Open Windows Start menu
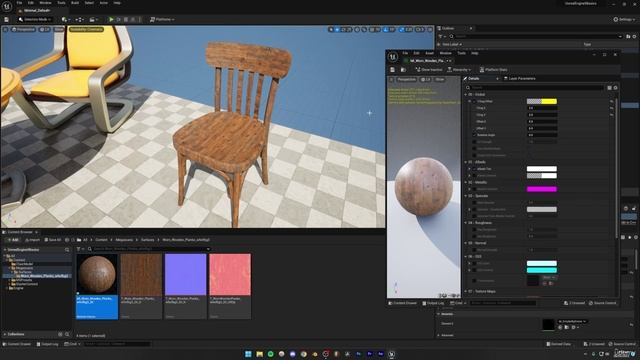640x360 pixels. [x=248, y=354]
